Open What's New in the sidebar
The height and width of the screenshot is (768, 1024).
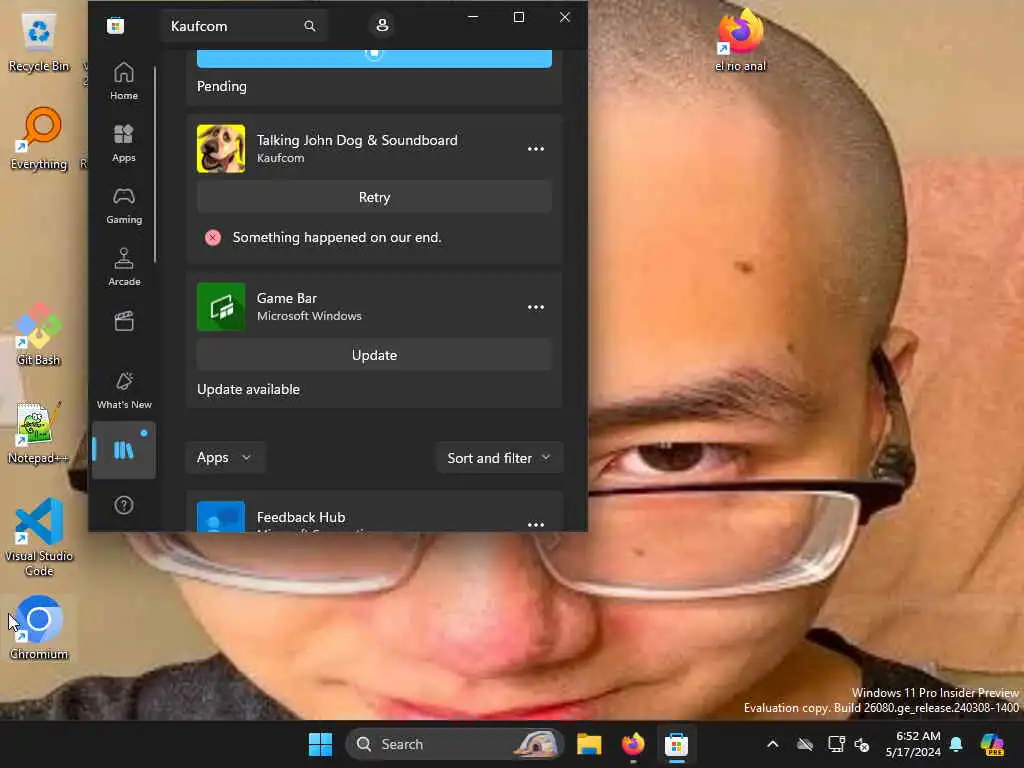(123, 390)
